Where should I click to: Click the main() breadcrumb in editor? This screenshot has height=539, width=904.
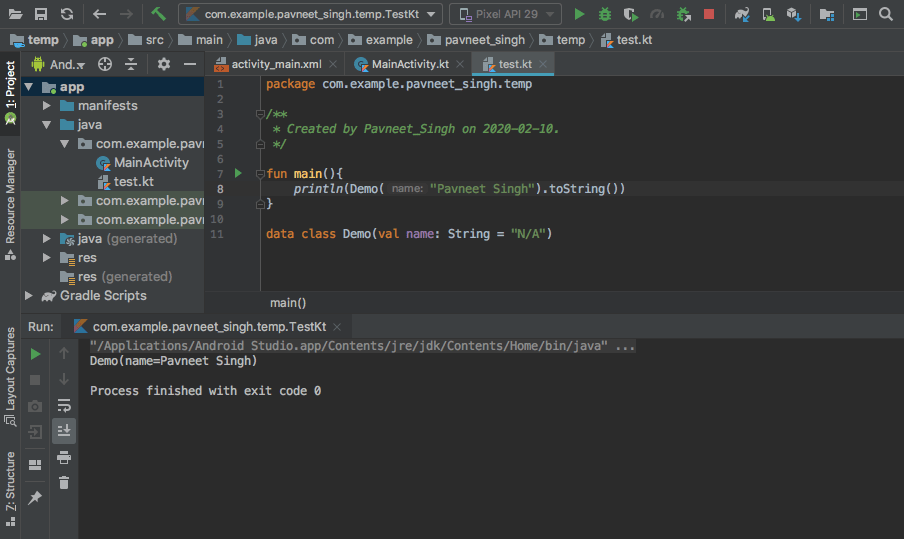[x=288, y=303]
